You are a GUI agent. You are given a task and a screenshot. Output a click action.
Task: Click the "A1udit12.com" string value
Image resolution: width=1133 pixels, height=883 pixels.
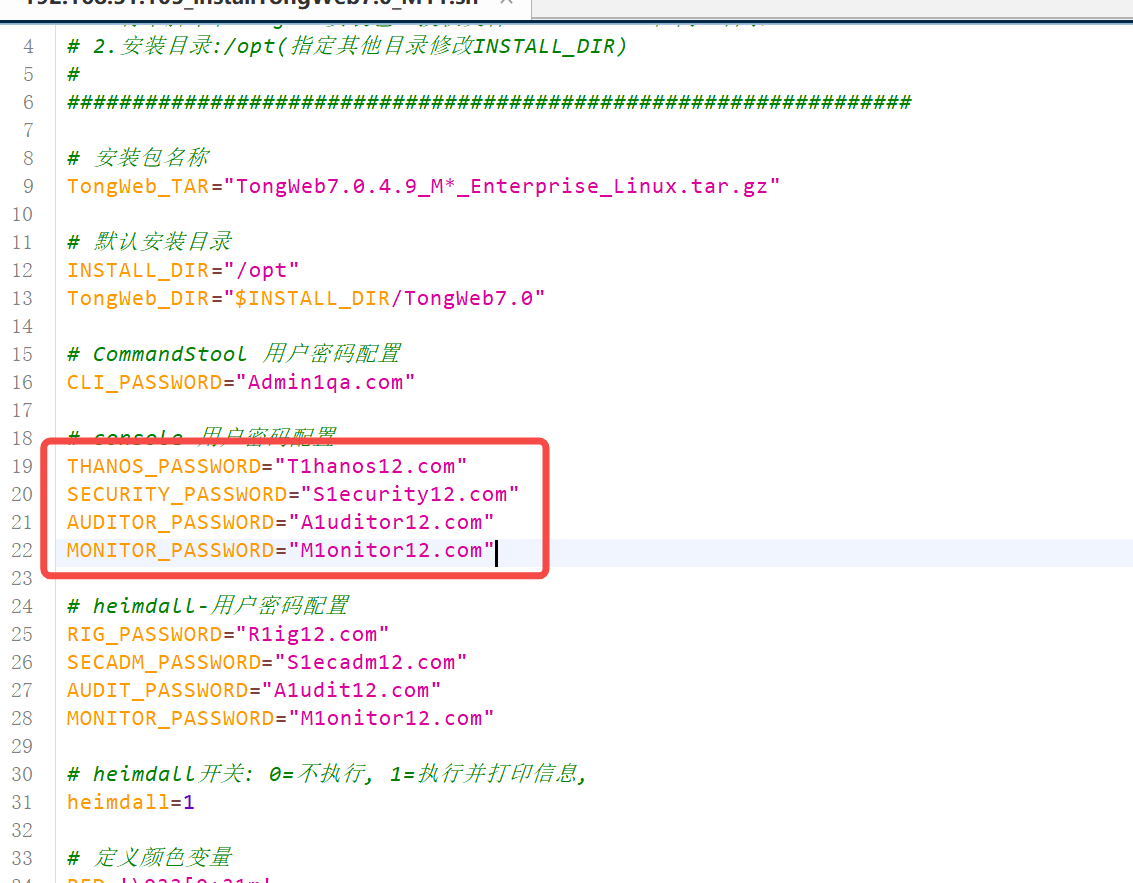coord(352,691)
